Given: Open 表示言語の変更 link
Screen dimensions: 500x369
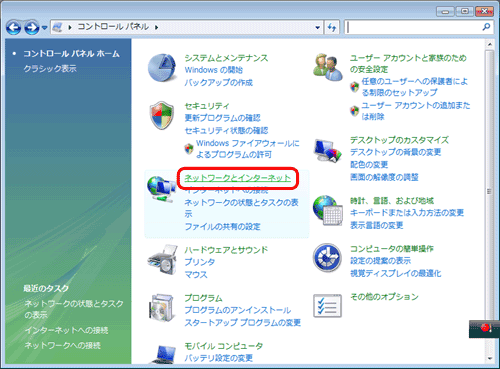Looking at the screenshot, I should pyautogui.click(x=376, y=225).
